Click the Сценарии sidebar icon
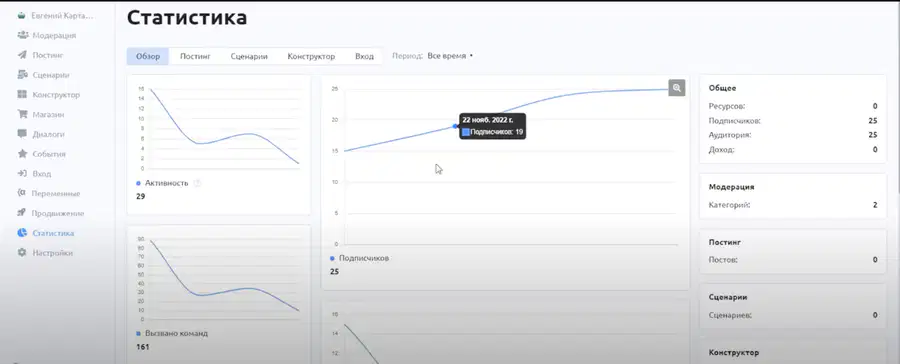 [x=22, y=75]
